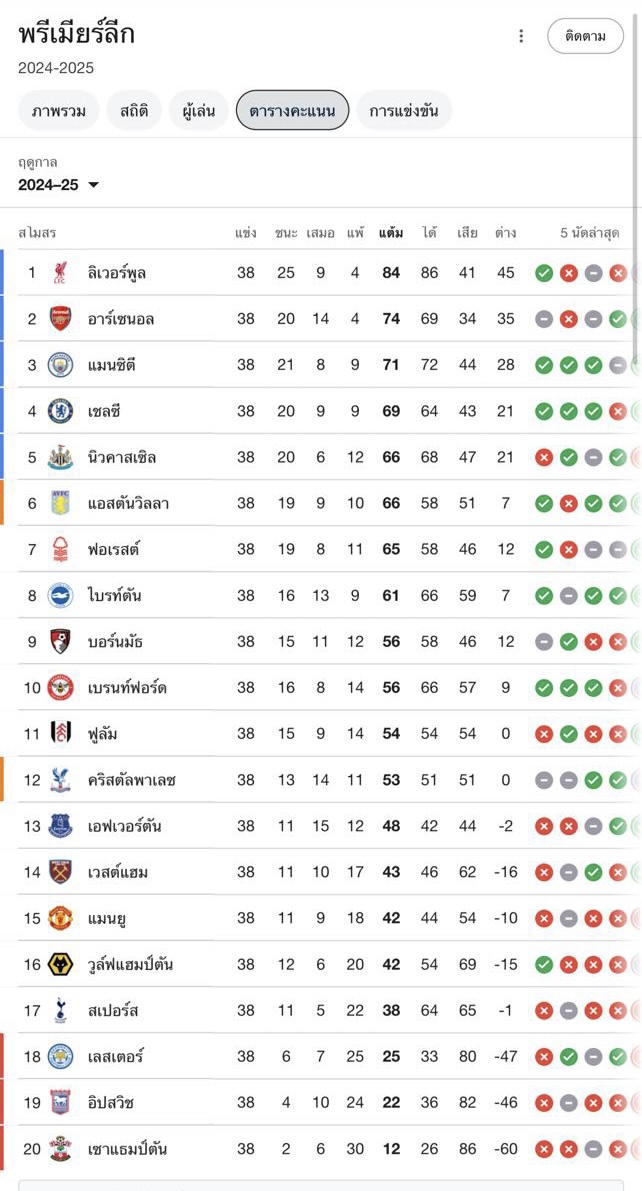
Task: Click the ติดตาม follow button
Action: 585,36
